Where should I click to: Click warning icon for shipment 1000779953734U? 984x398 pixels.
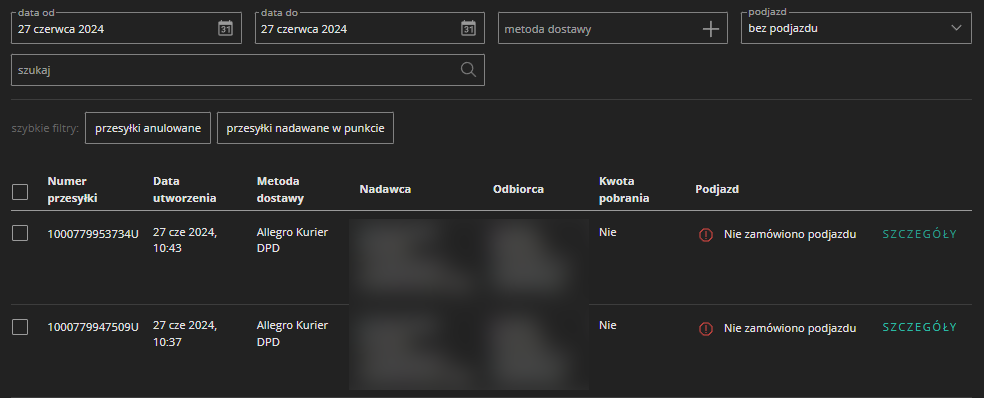[706, 235]
